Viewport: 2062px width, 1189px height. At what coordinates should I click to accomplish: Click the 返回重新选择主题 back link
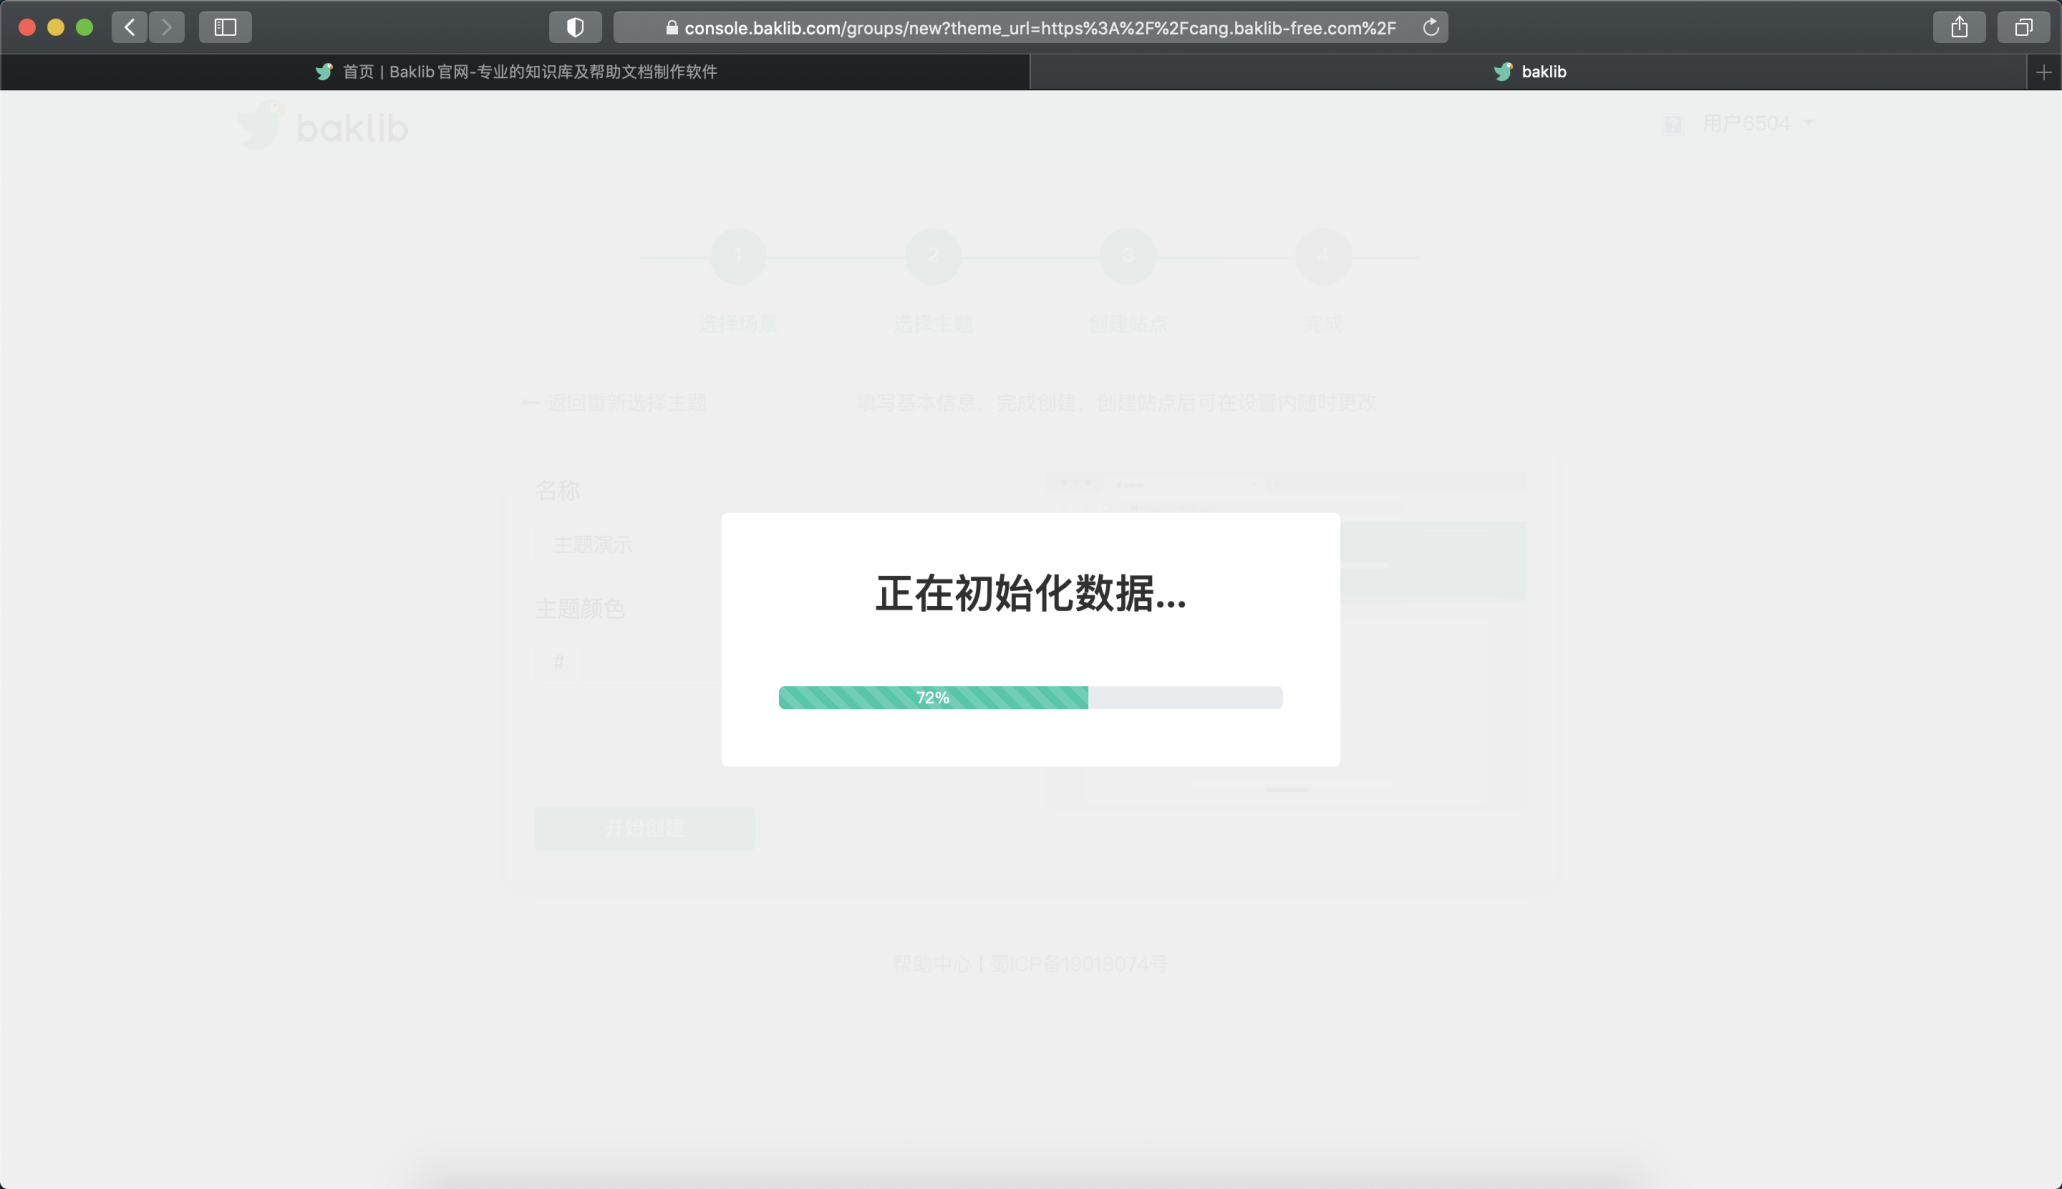click(x=614, y=403)
